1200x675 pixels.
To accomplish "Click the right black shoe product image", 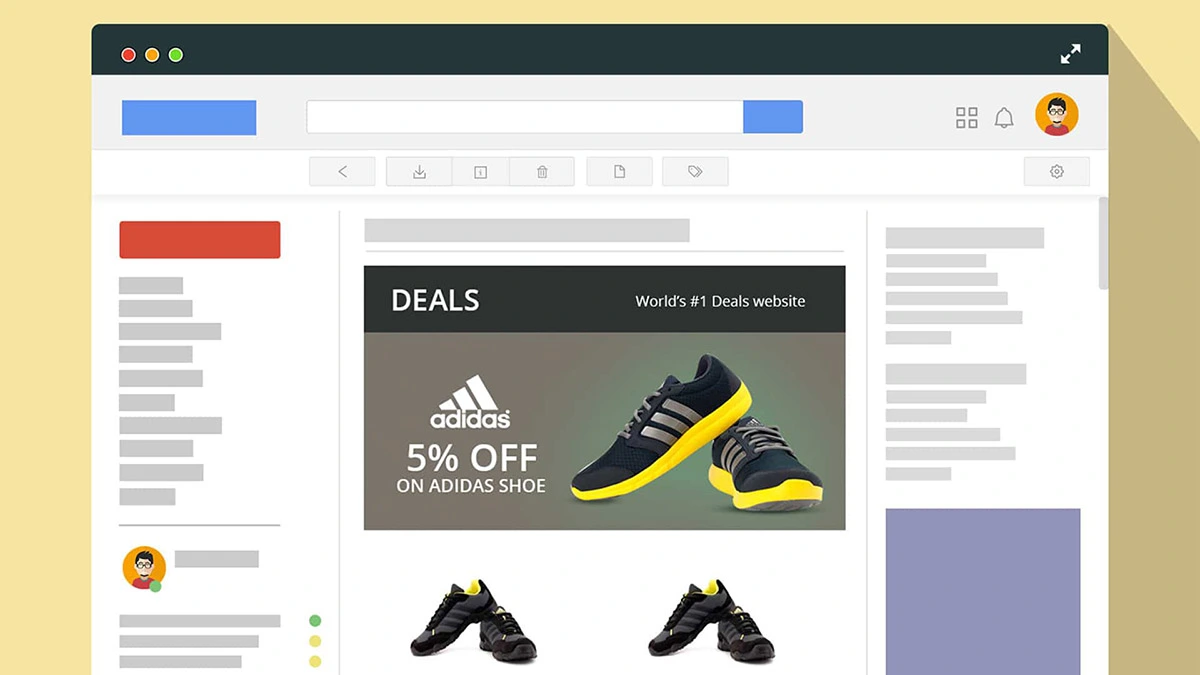I will tap(711, 619).
